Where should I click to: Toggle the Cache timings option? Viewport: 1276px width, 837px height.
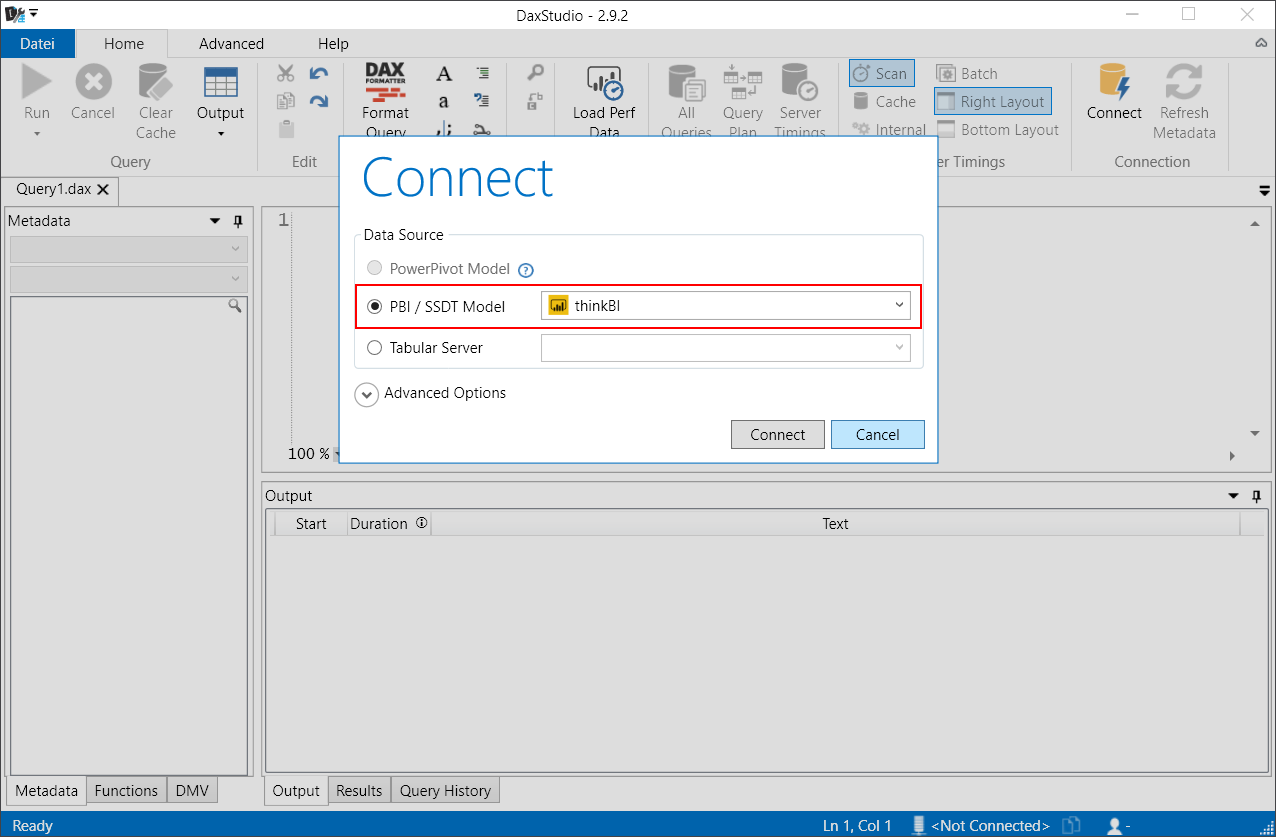pyautogui.click(x=884, y=101)
